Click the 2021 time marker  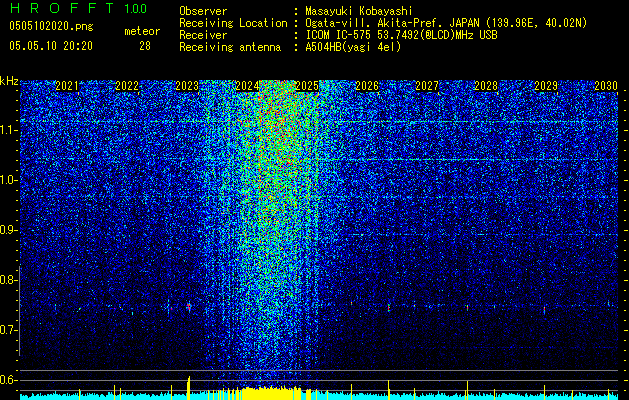pyautogui.click(x=67, y=86)
